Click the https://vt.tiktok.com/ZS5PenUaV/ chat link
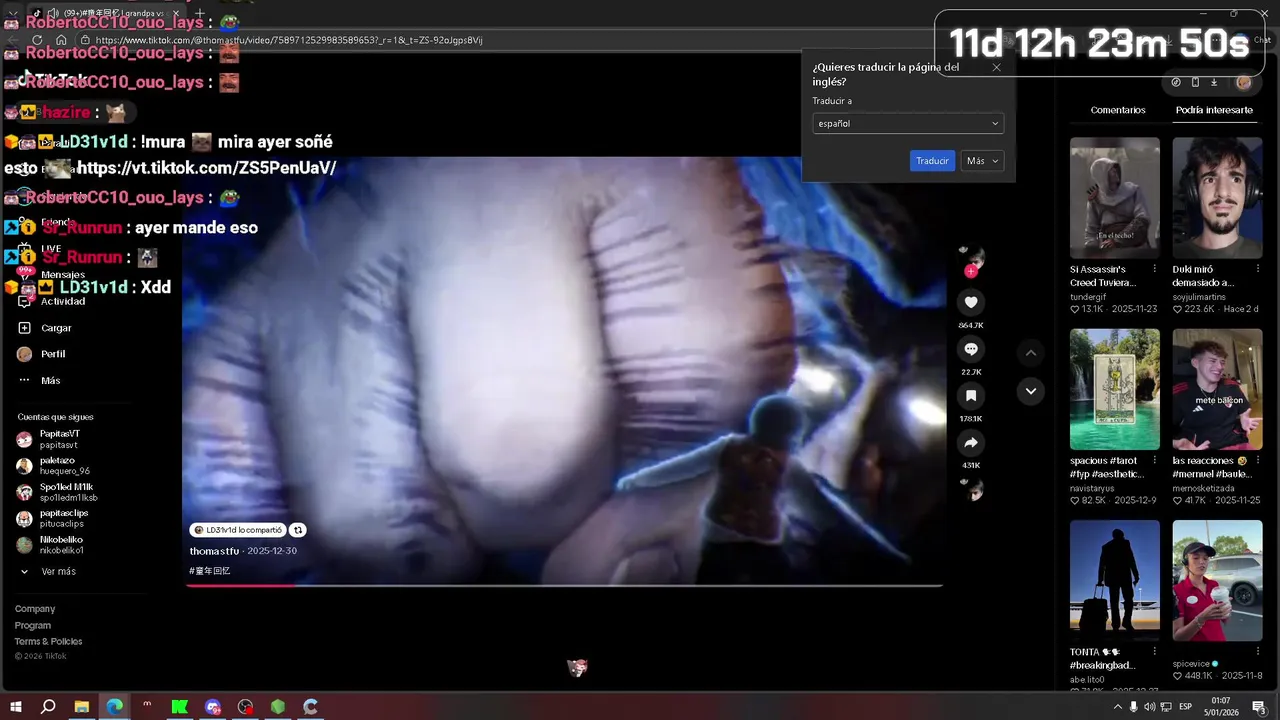1280x720 pixels. [x=206, y=168]
